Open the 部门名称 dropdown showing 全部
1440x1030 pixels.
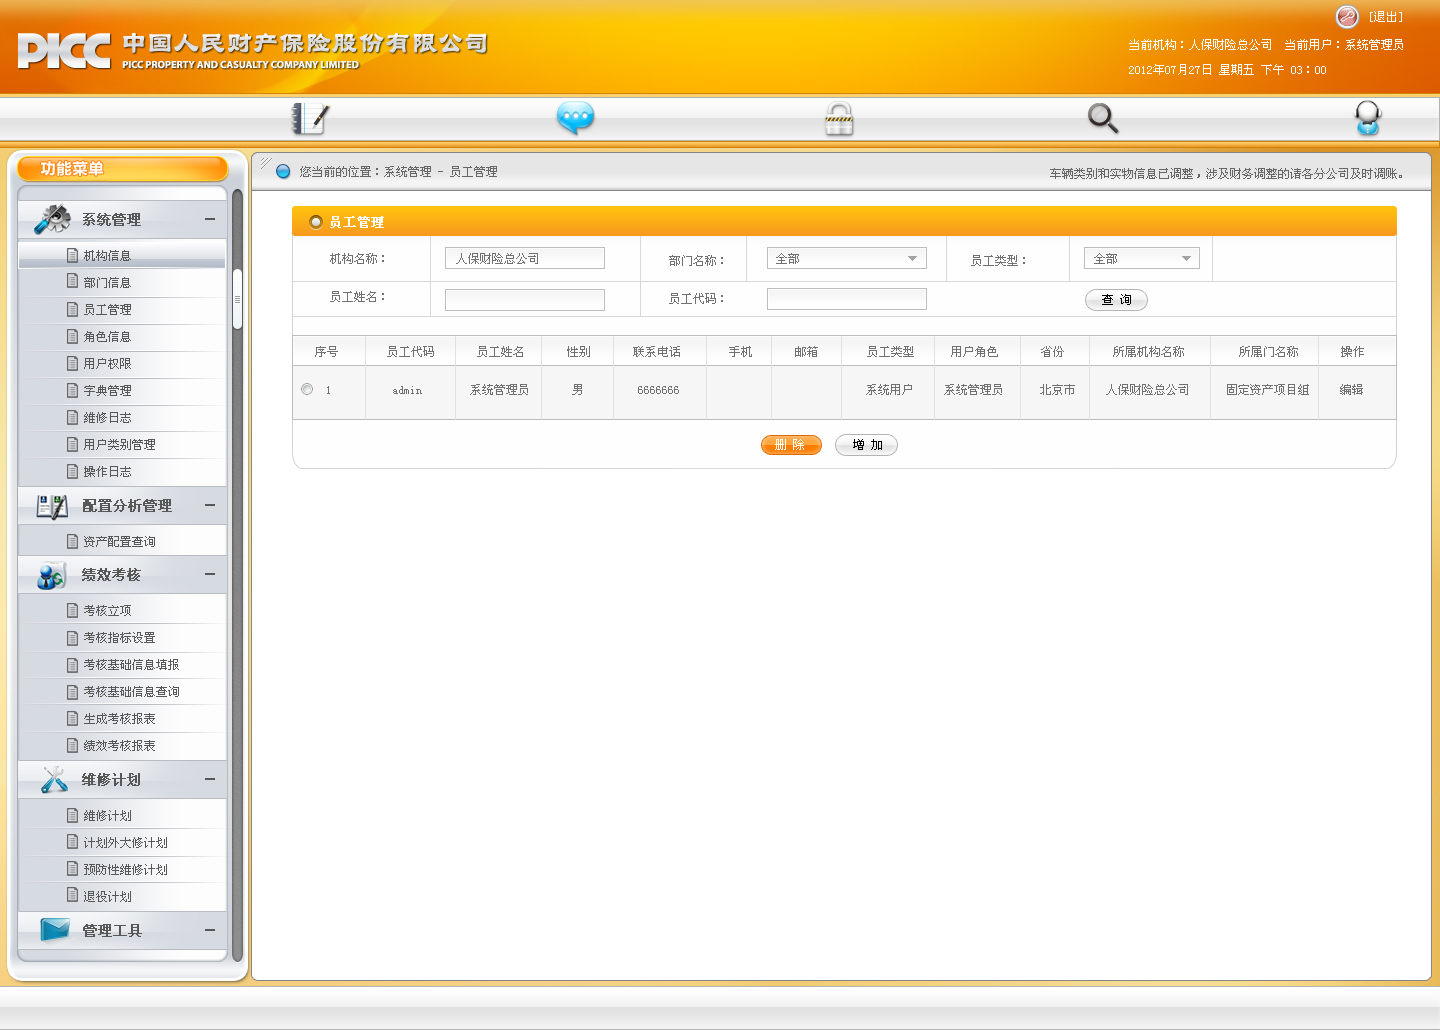pyautogui.click(x=847, y=258)
